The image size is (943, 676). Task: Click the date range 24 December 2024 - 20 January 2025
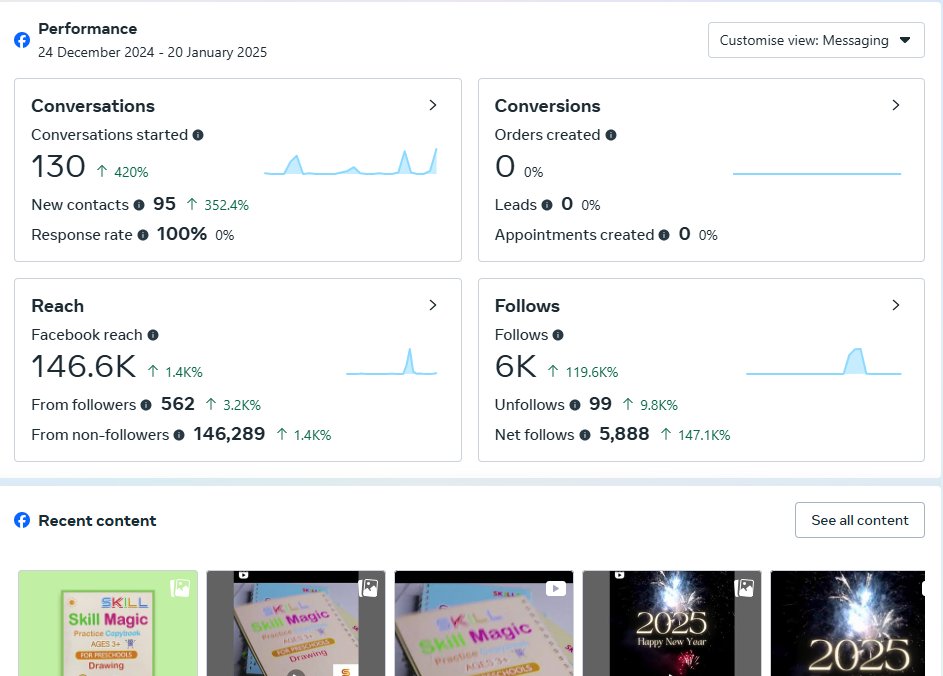152,52
